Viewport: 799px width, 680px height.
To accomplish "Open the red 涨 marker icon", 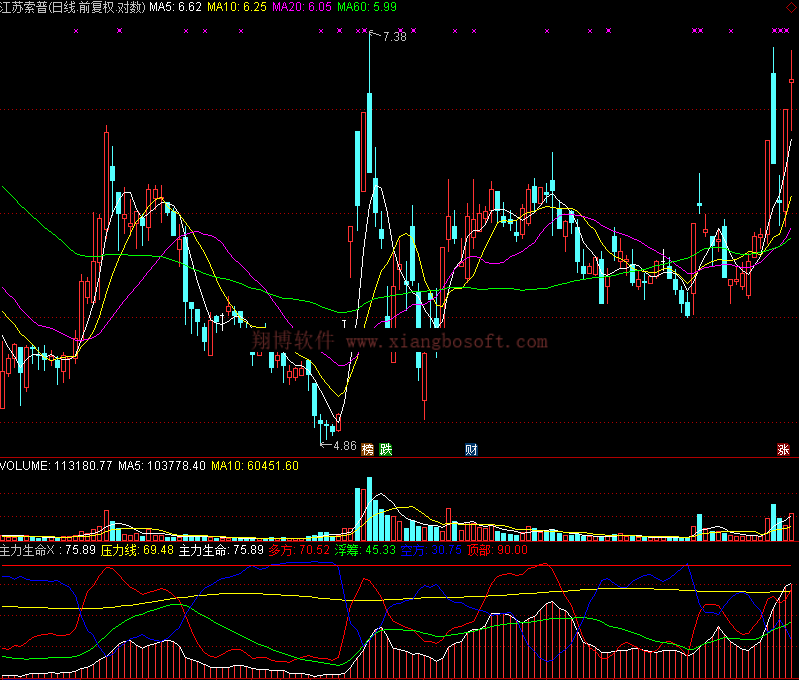I will coord(783,450).
